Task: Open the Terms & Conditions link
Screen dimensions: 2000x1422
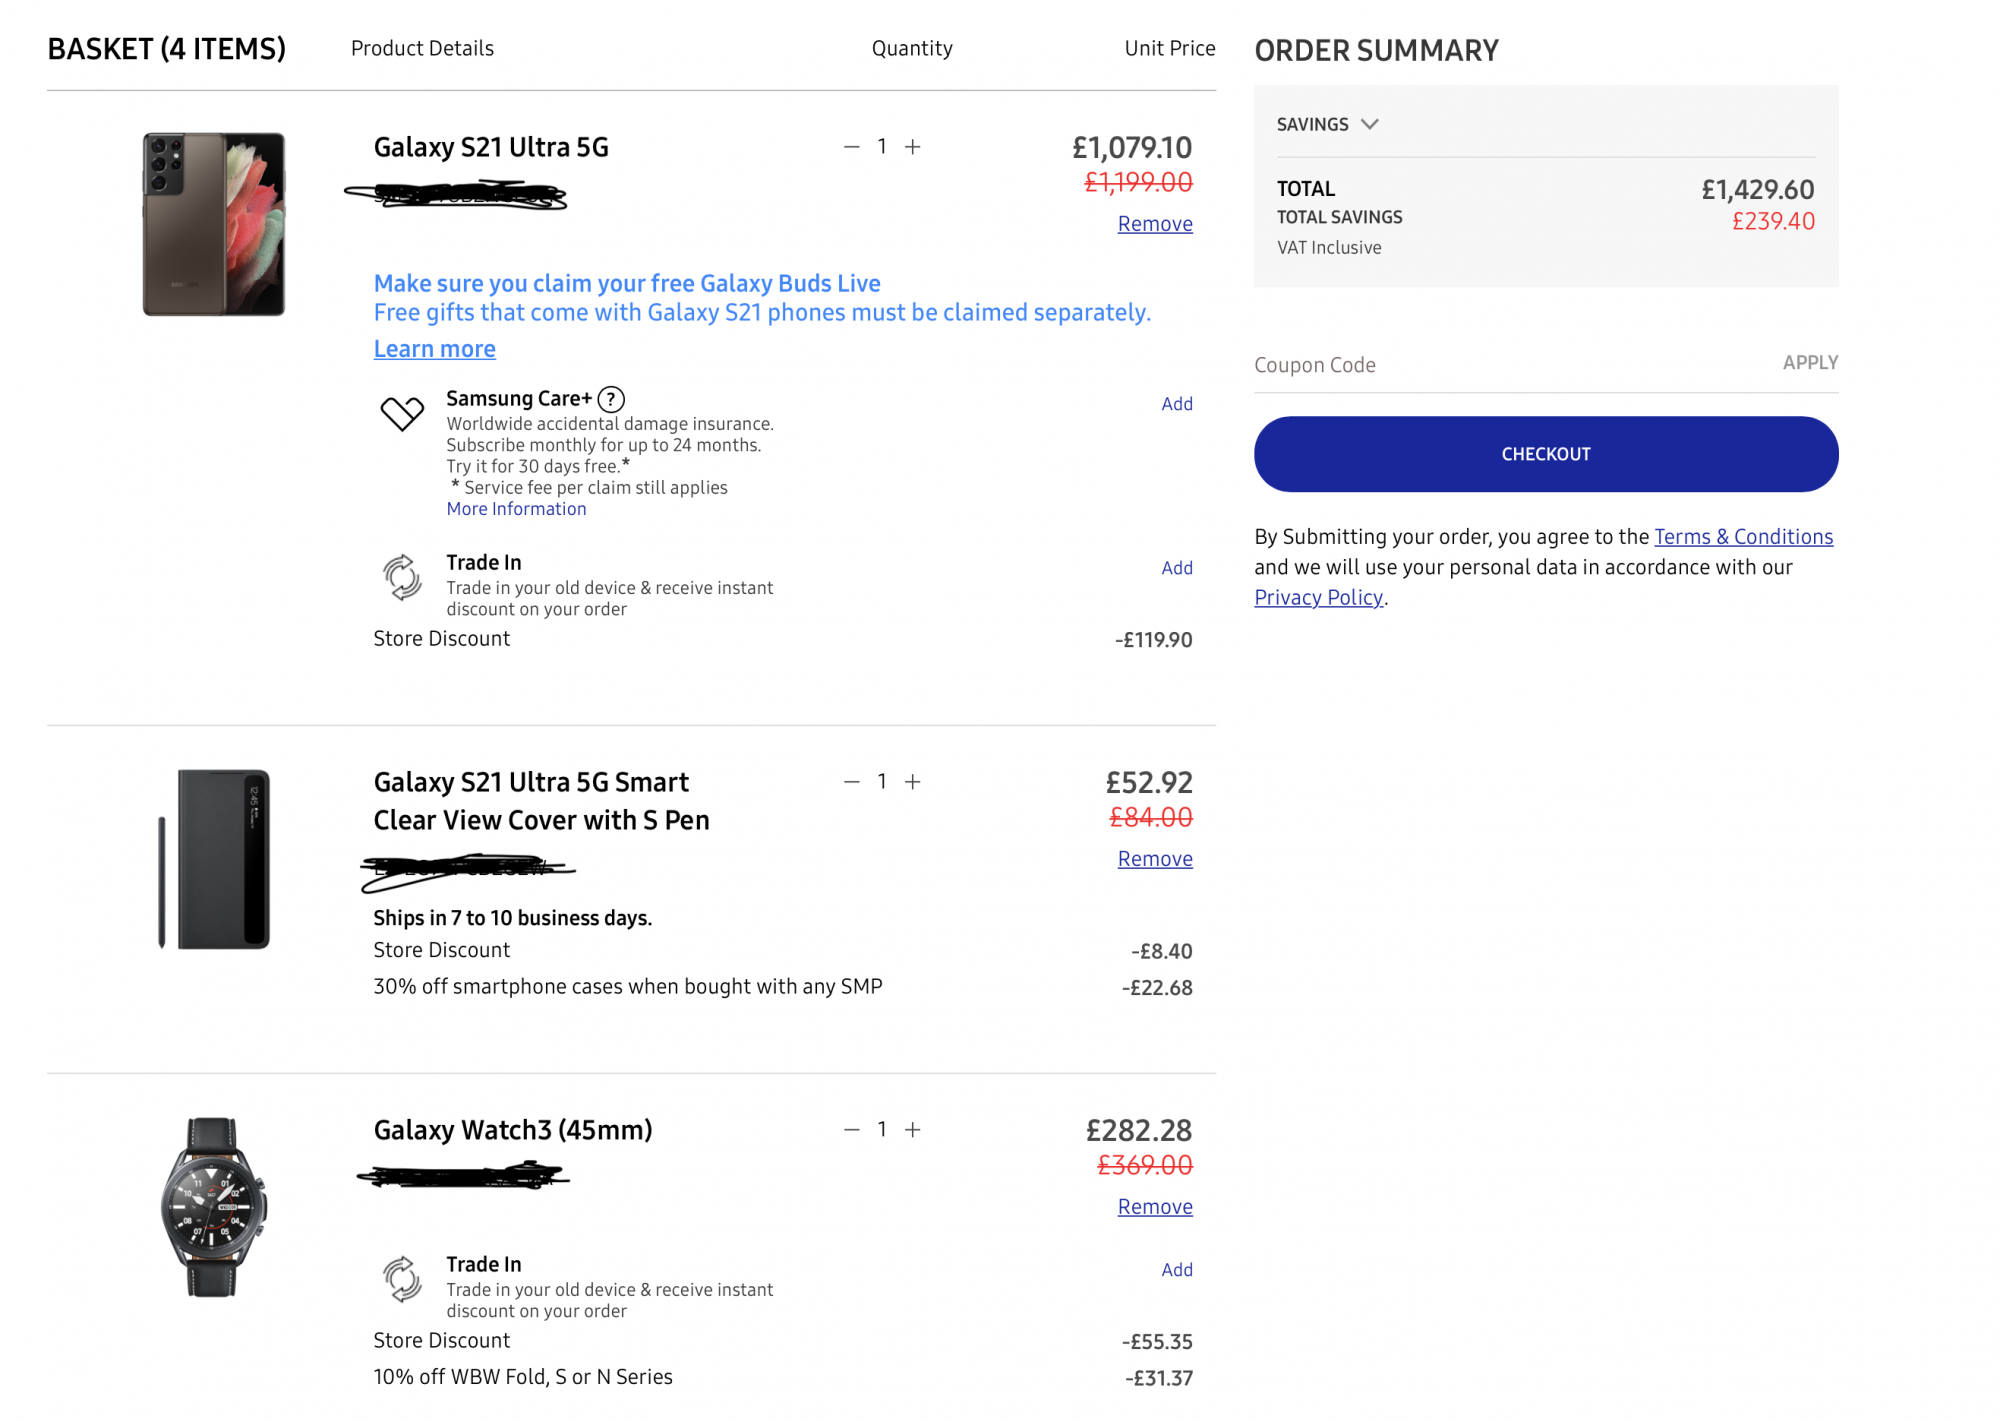Action: (1742, 537)
